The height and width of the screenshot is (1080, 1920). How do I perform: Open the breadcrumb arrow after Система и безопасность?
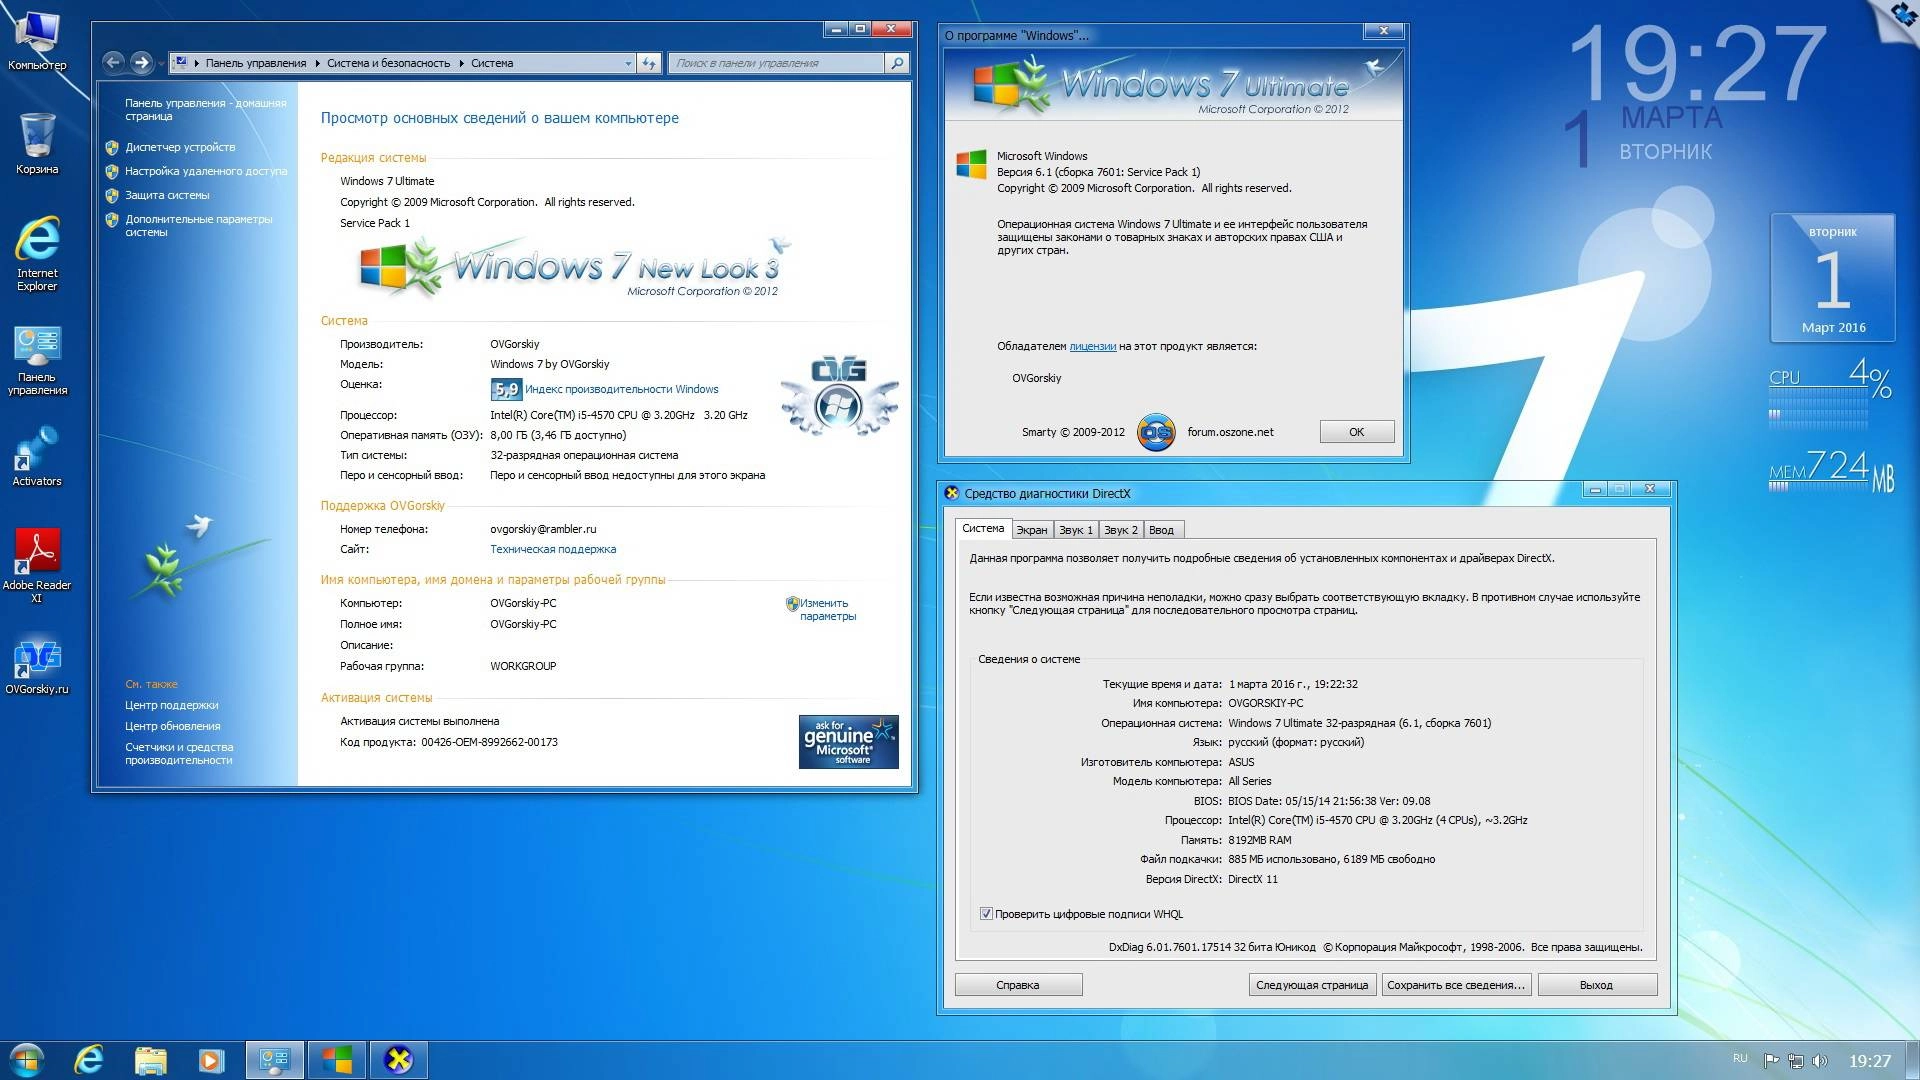(459, 62)
